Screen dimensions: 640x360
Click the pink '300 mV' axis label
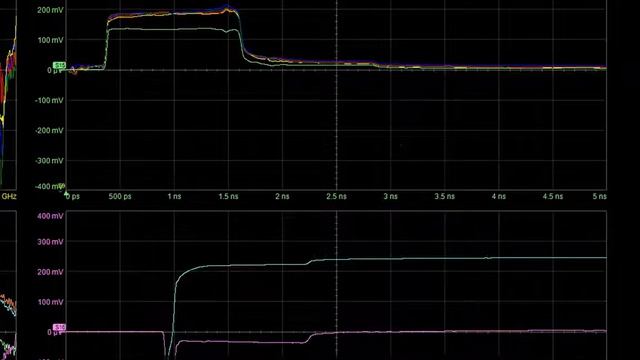50,242
